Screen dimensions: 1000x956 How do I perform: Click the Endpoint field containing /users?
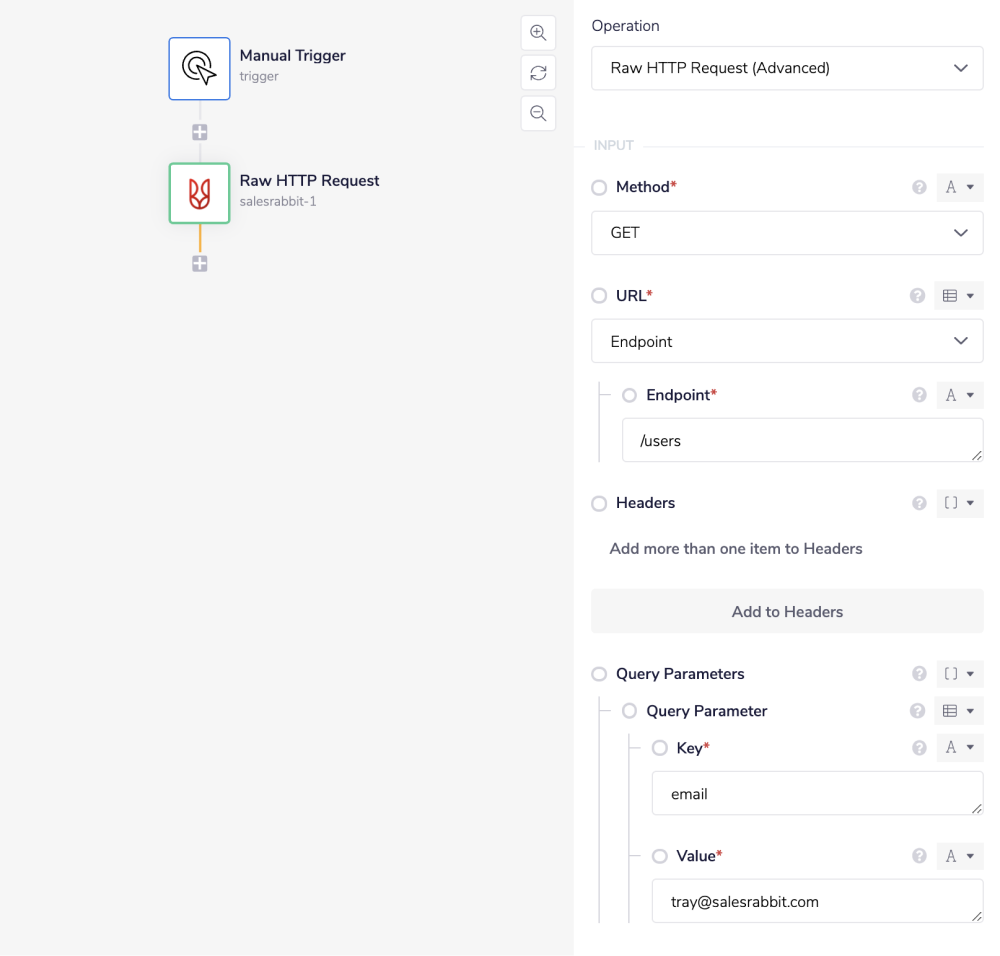[802, 440]
